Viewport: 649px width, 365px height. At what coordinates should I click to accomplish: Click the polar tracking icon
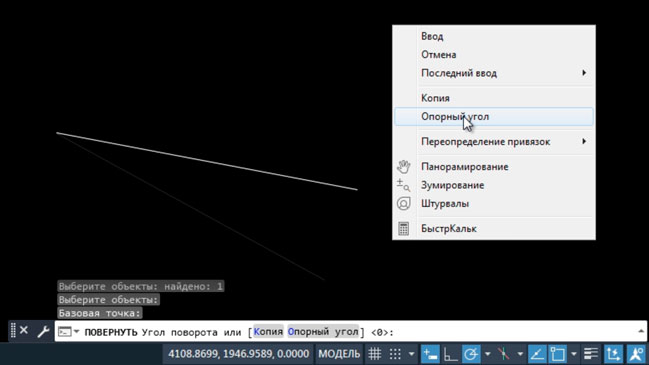point(471,354)
